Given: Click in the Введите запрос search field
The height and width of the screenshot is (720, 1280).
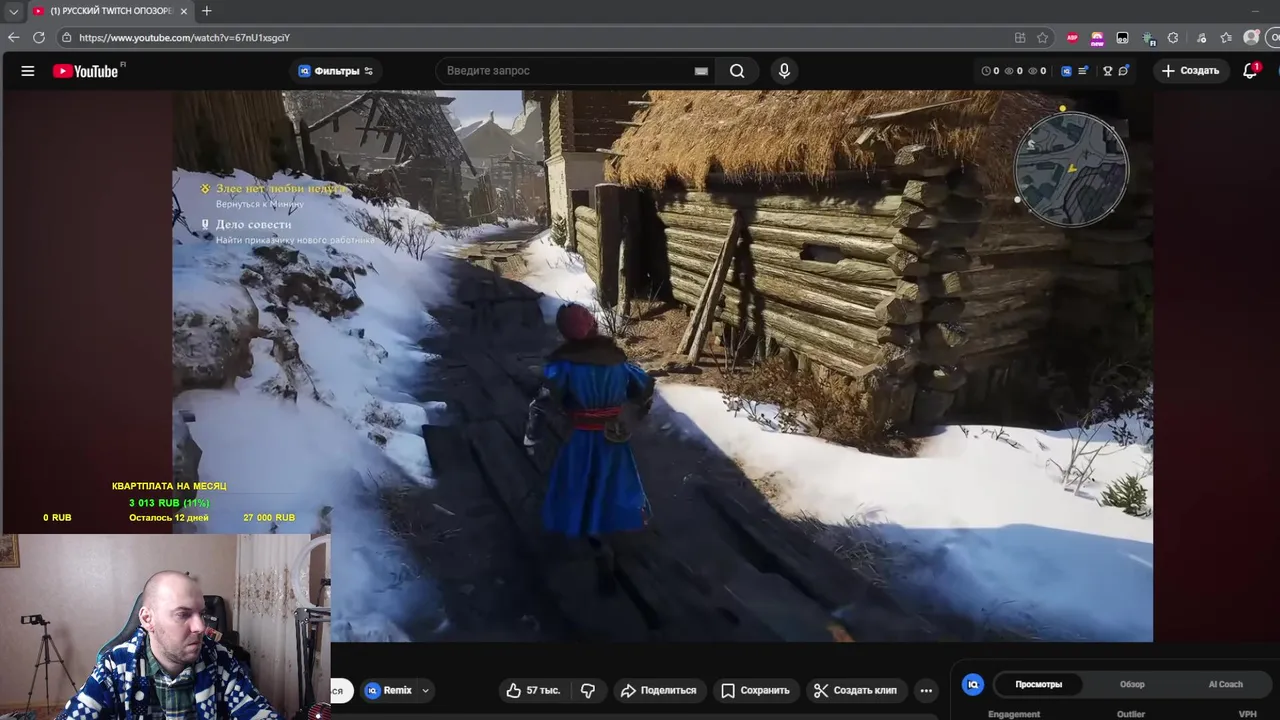Looking at the screenshot, I should click(x=565, y=71).
